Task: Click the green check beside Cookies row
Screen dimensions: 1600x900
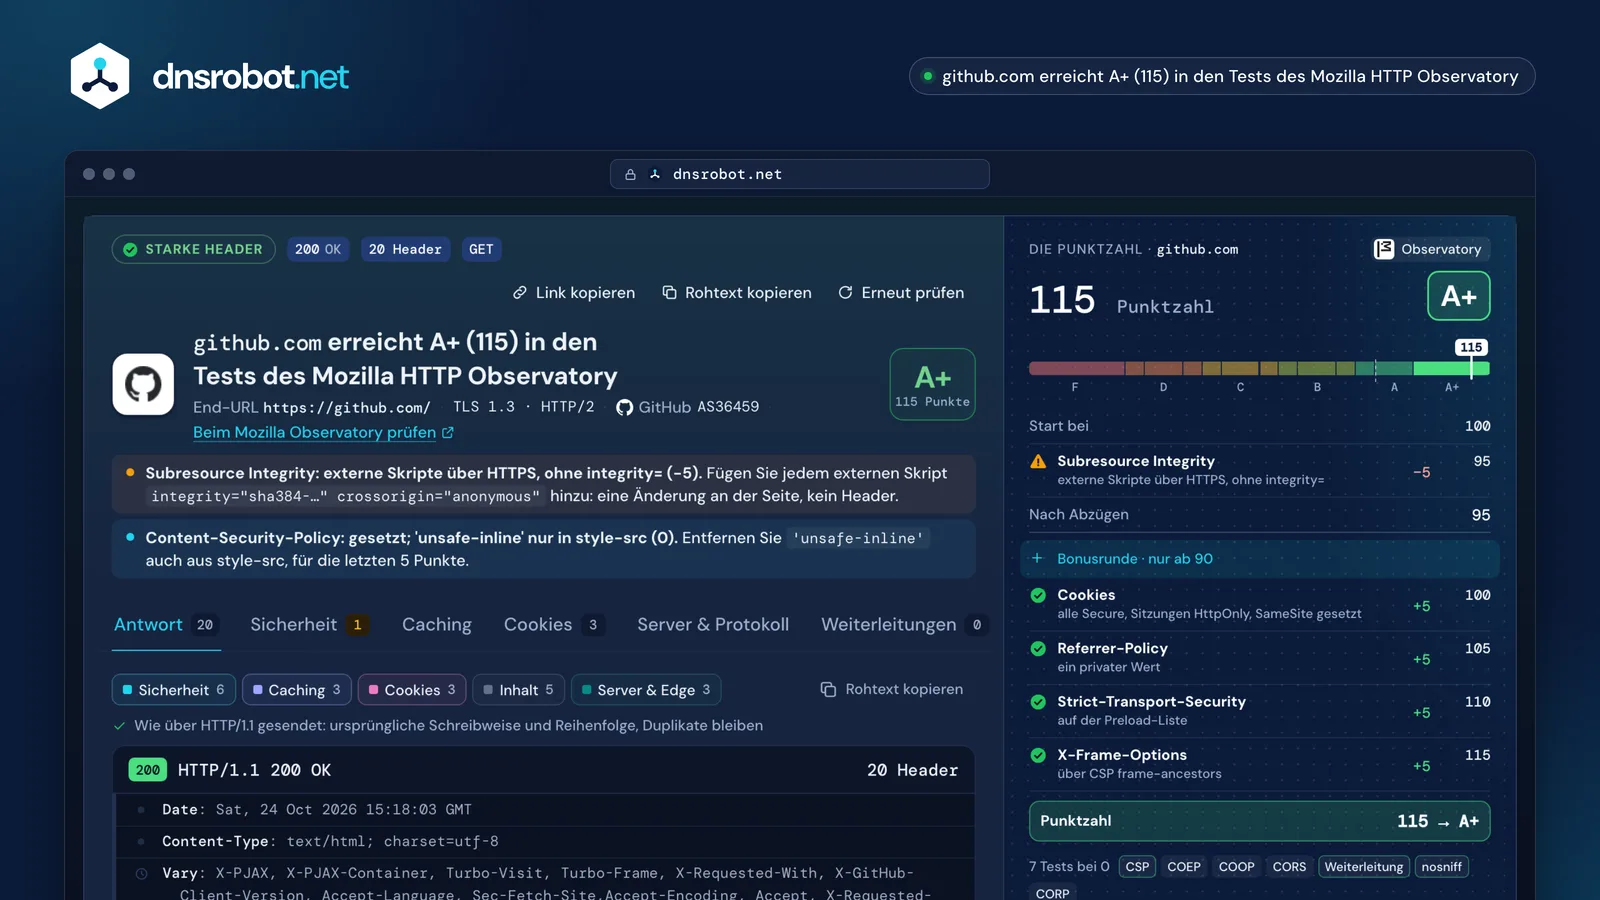Action: [x=1038, y=595]
